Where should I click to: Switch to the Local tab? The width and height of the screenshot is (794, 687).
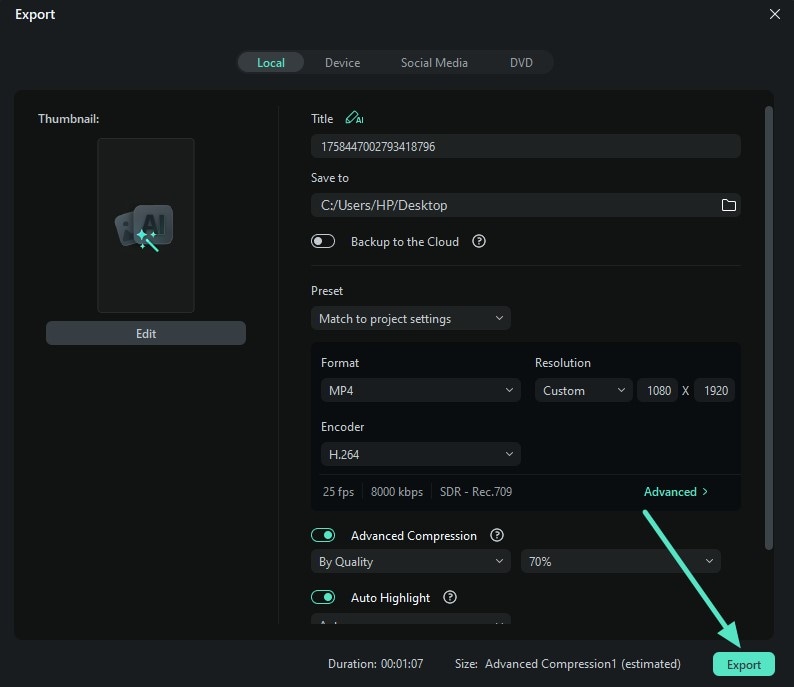tap(271, 63)
